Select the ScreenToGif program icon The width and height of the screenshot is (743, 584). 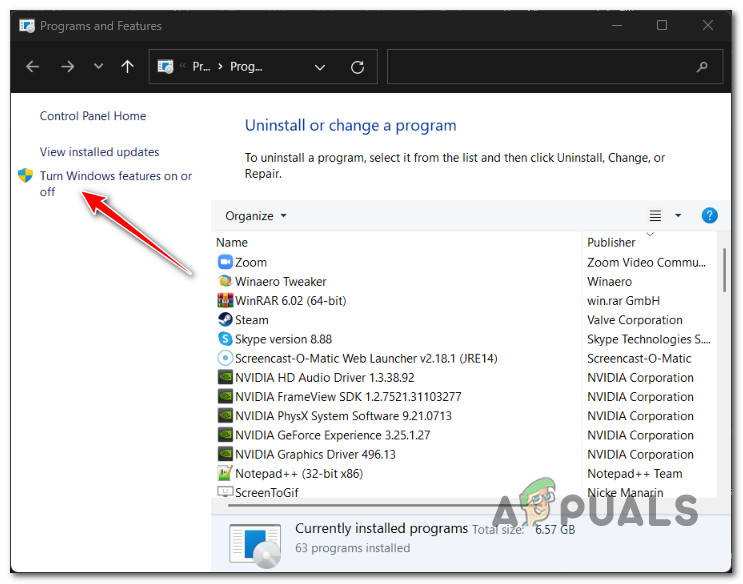225,492
